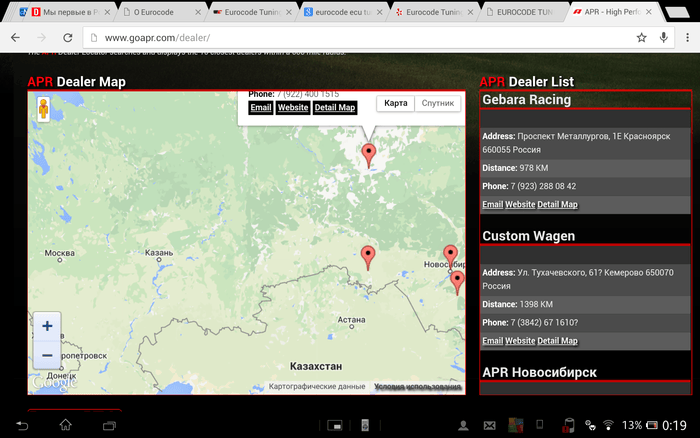The height and width of the screenshot is (438, 700).
Task: Tap the Android back navigation button
Action: [22, 425]
